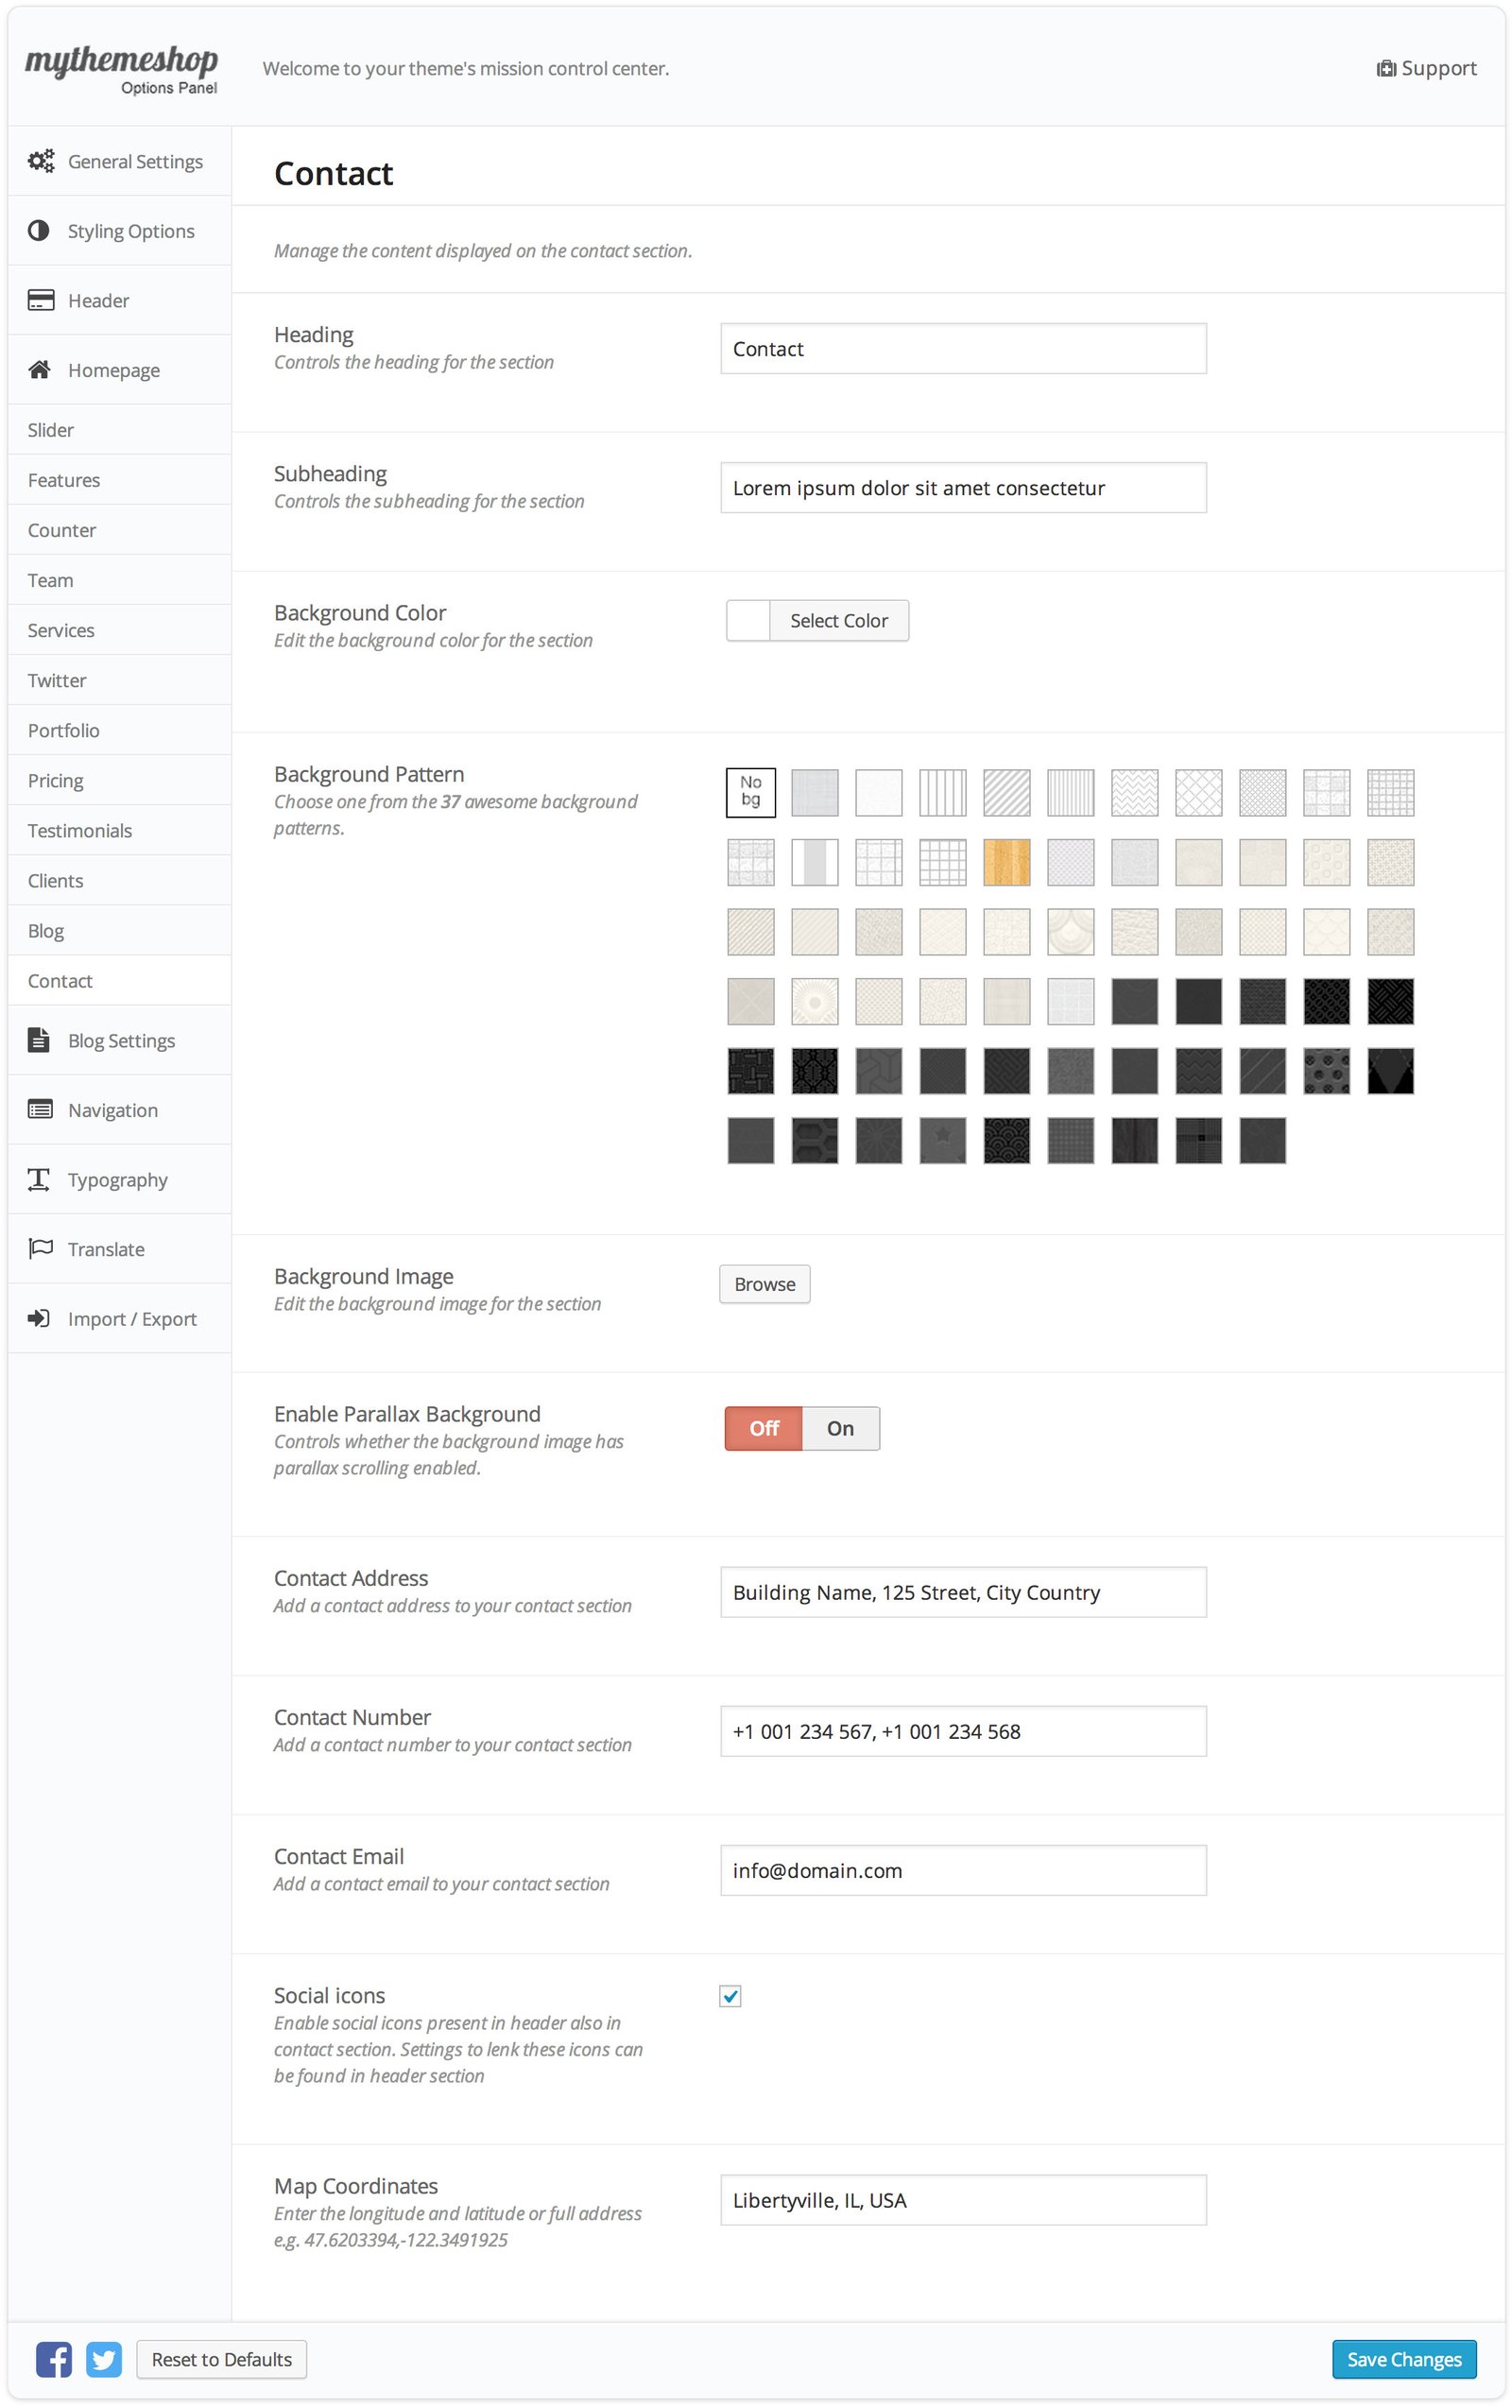
Task: Open the Support link
Action: [x=1427, y=68]
